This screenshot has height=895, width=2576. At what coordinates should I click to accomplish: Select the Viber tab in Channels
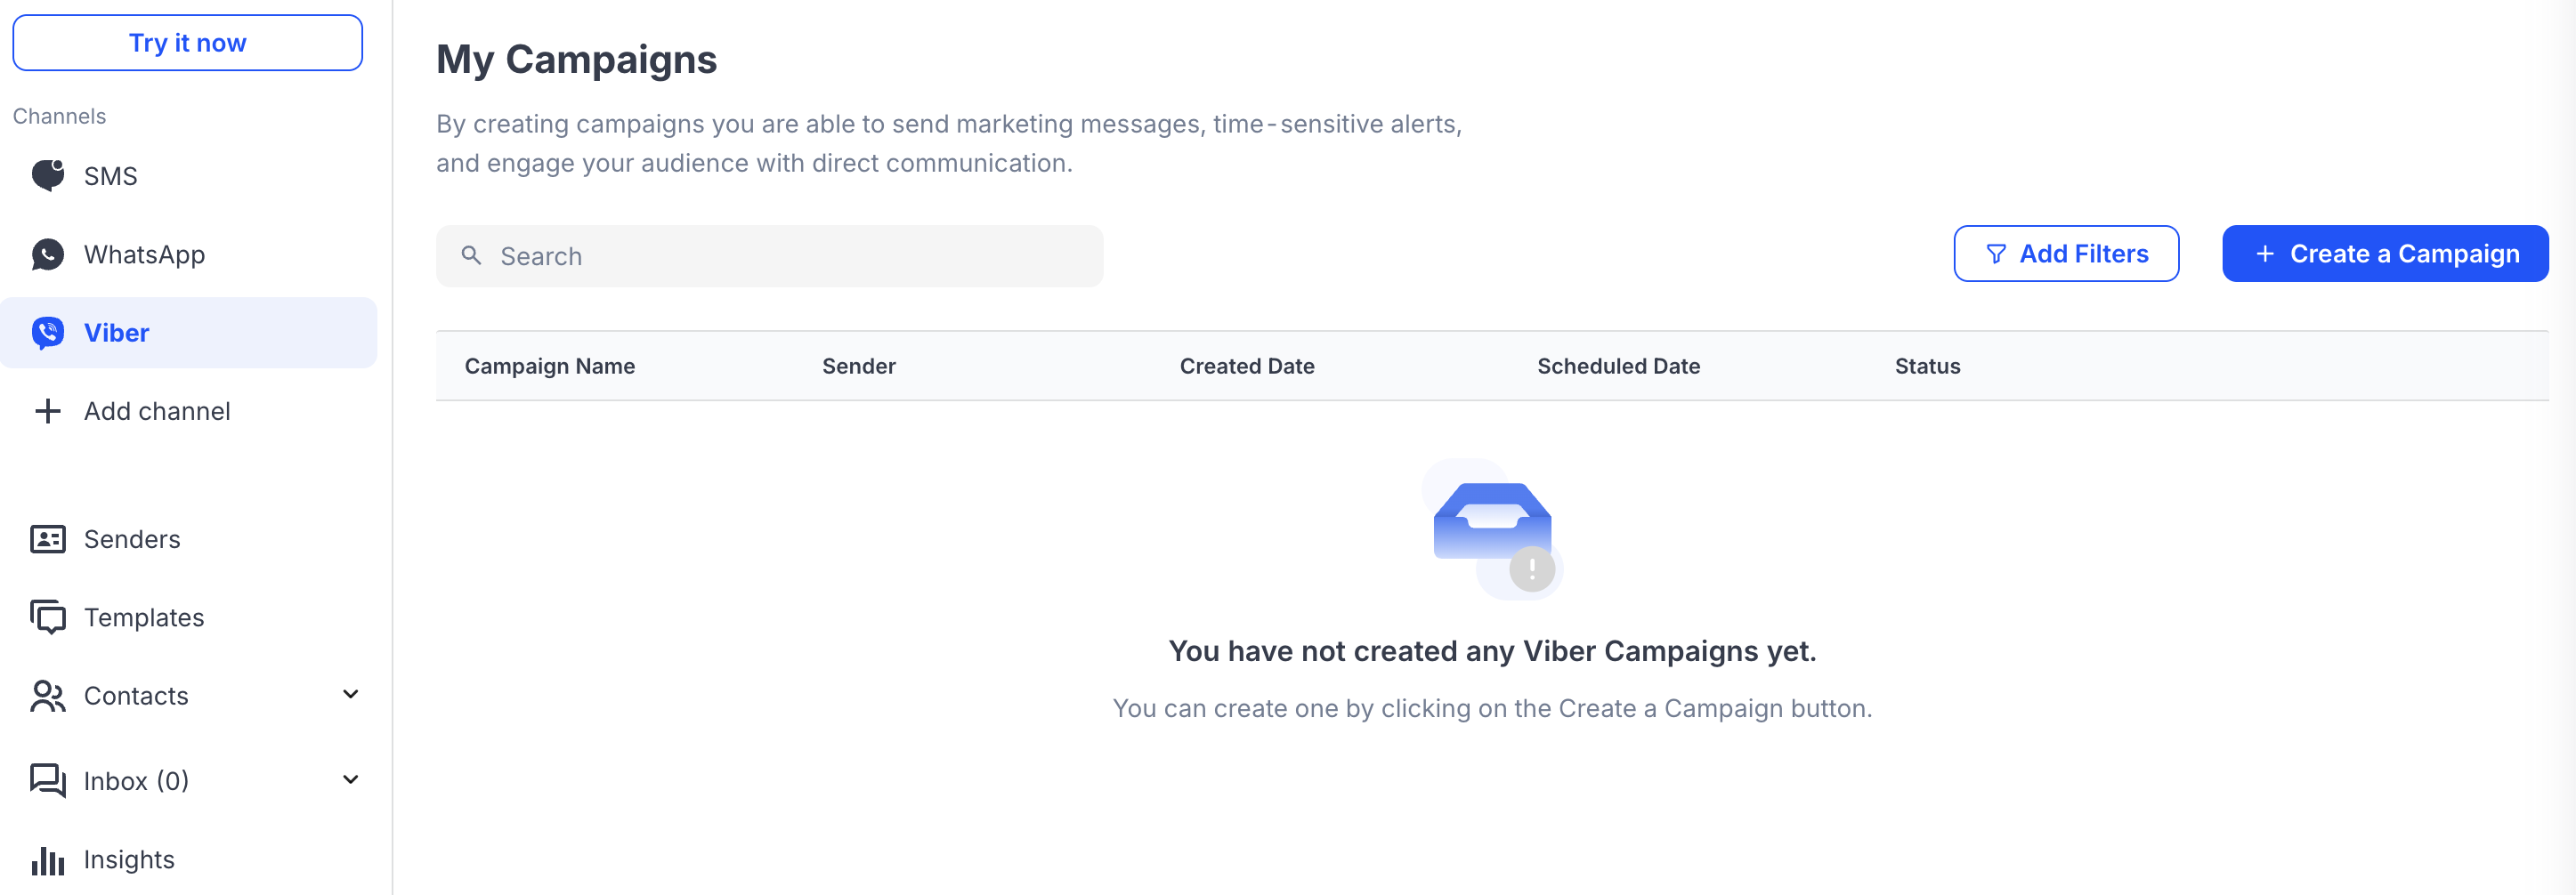pos(116,332)
